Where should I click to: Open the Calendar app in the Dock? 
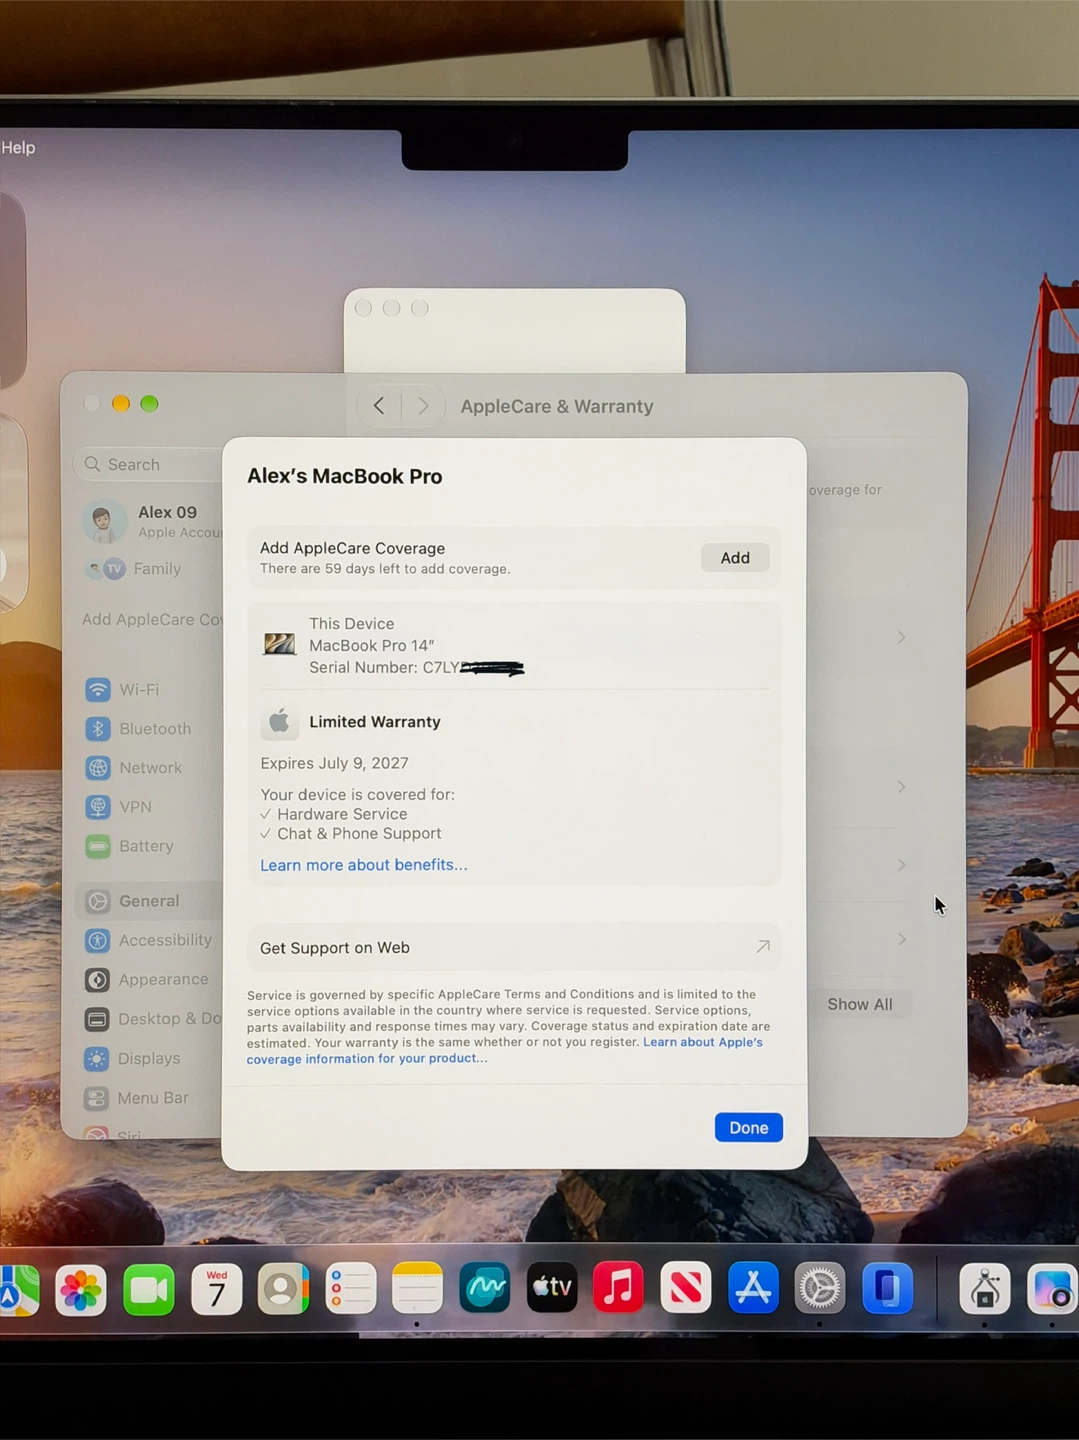[216, 1289]
